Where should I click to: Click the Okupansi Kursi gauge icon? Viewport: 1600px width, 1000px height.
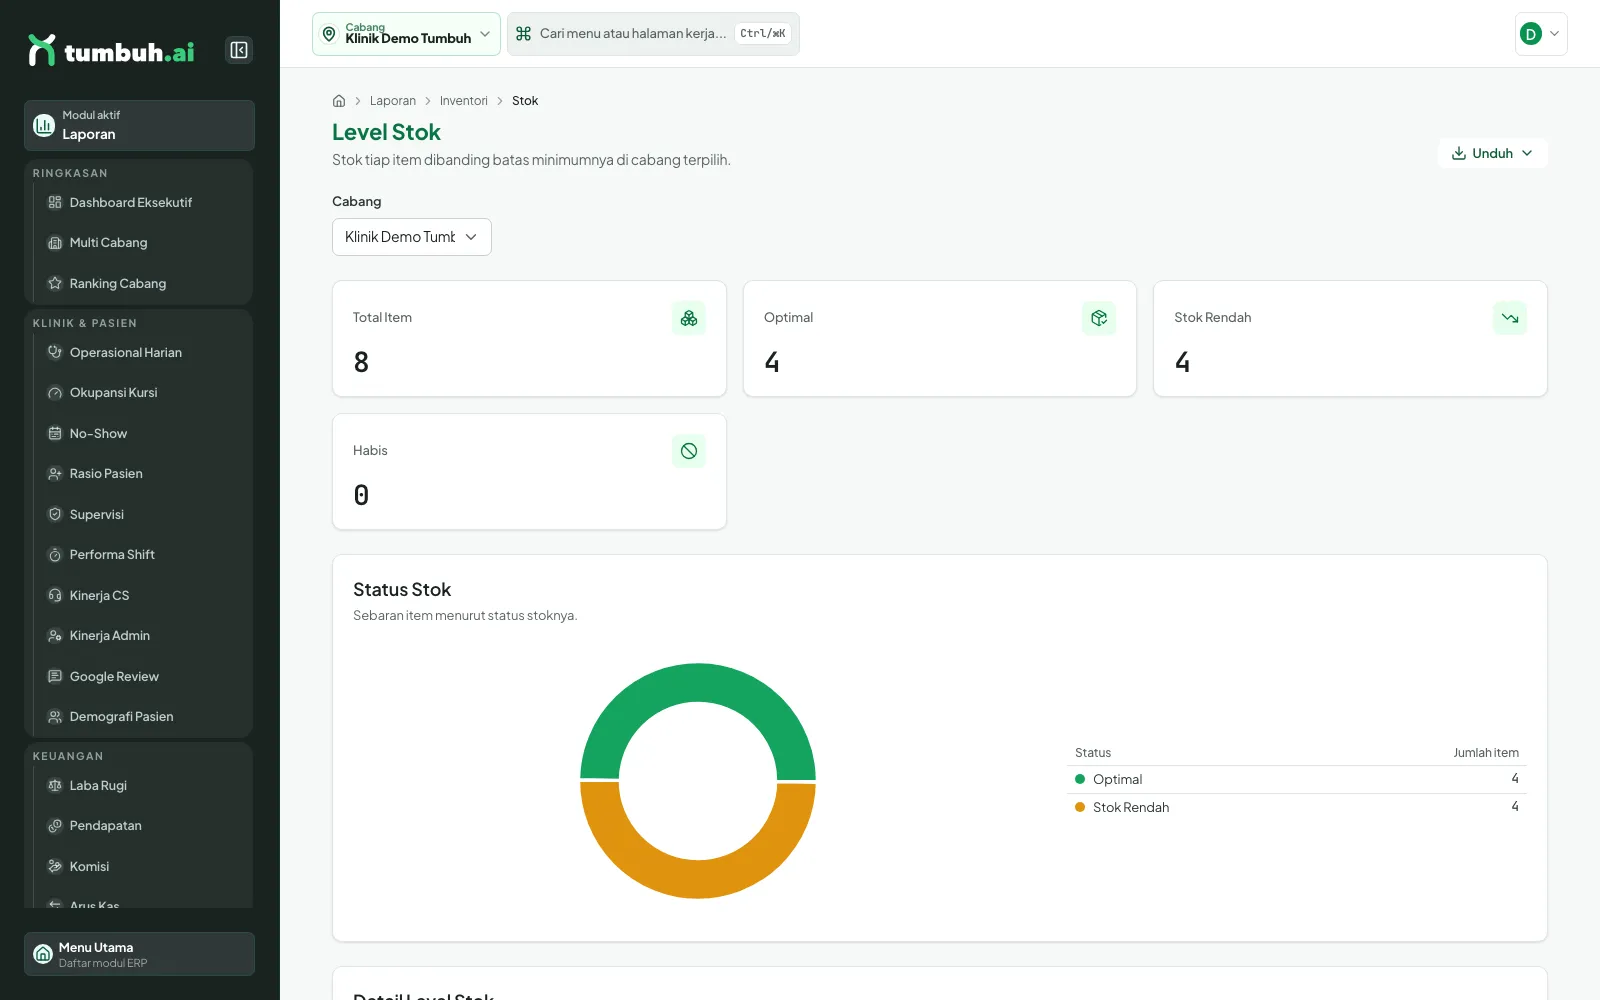[x=55, y=393]
